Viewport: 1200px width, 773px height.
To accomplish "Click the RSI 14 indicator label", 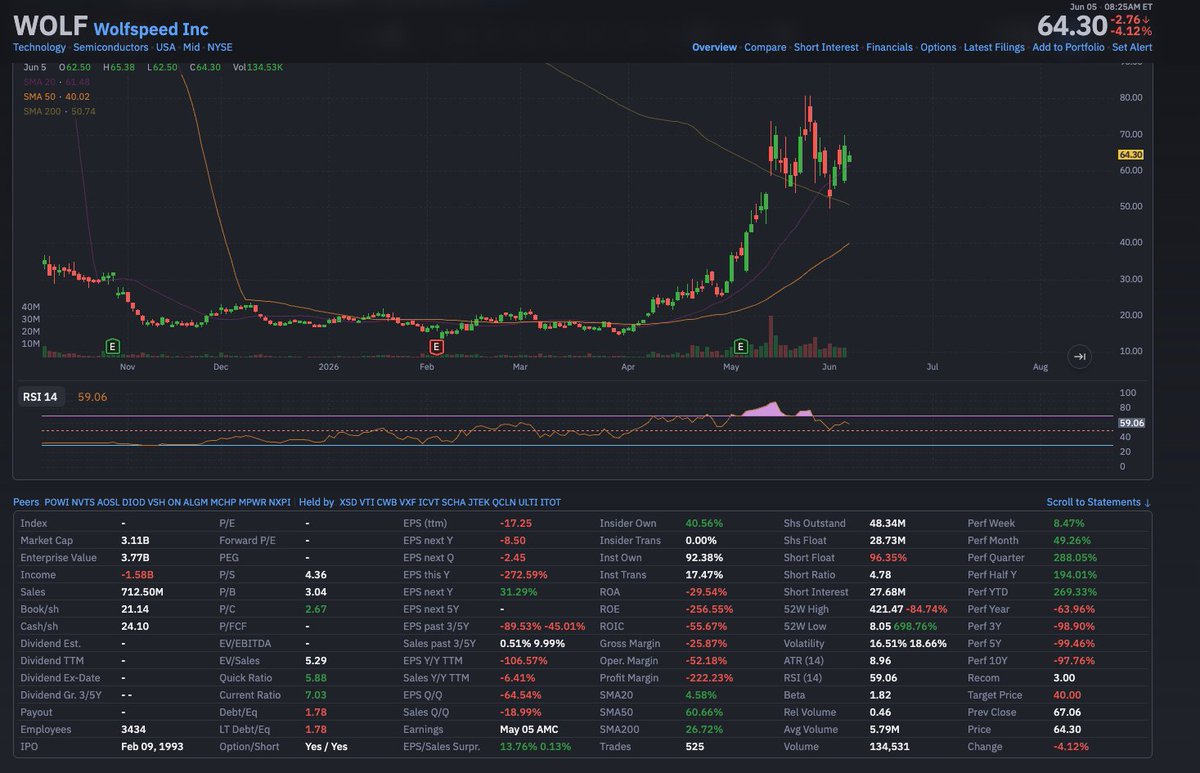I will 41,397.
